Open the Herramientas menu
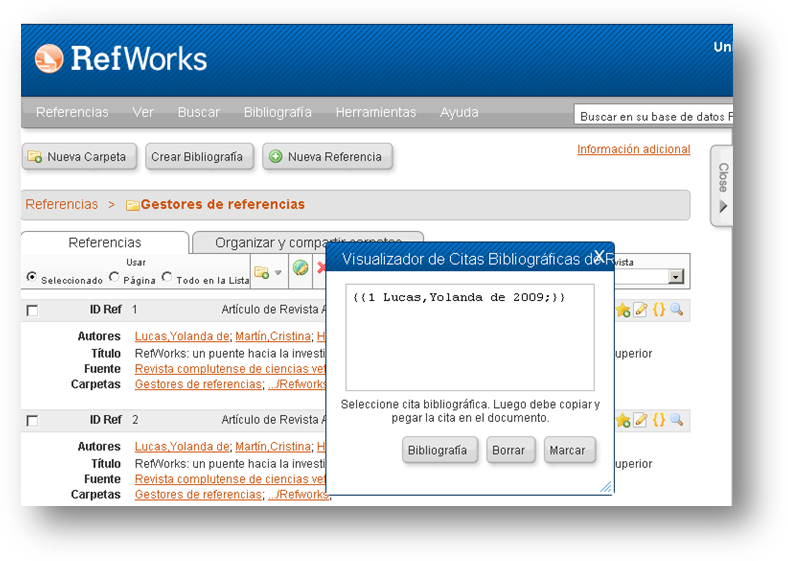Viewport: 788px width, 561px height. tap(376, 112)
